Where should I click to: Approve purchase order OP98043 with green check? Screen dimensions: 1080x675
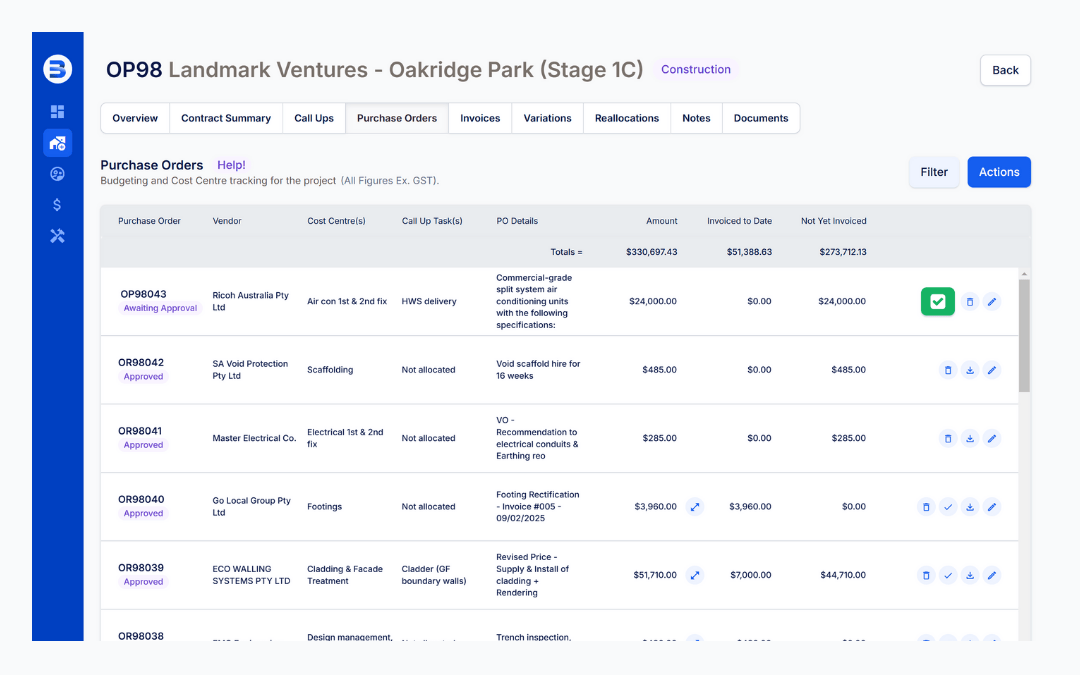937,302
